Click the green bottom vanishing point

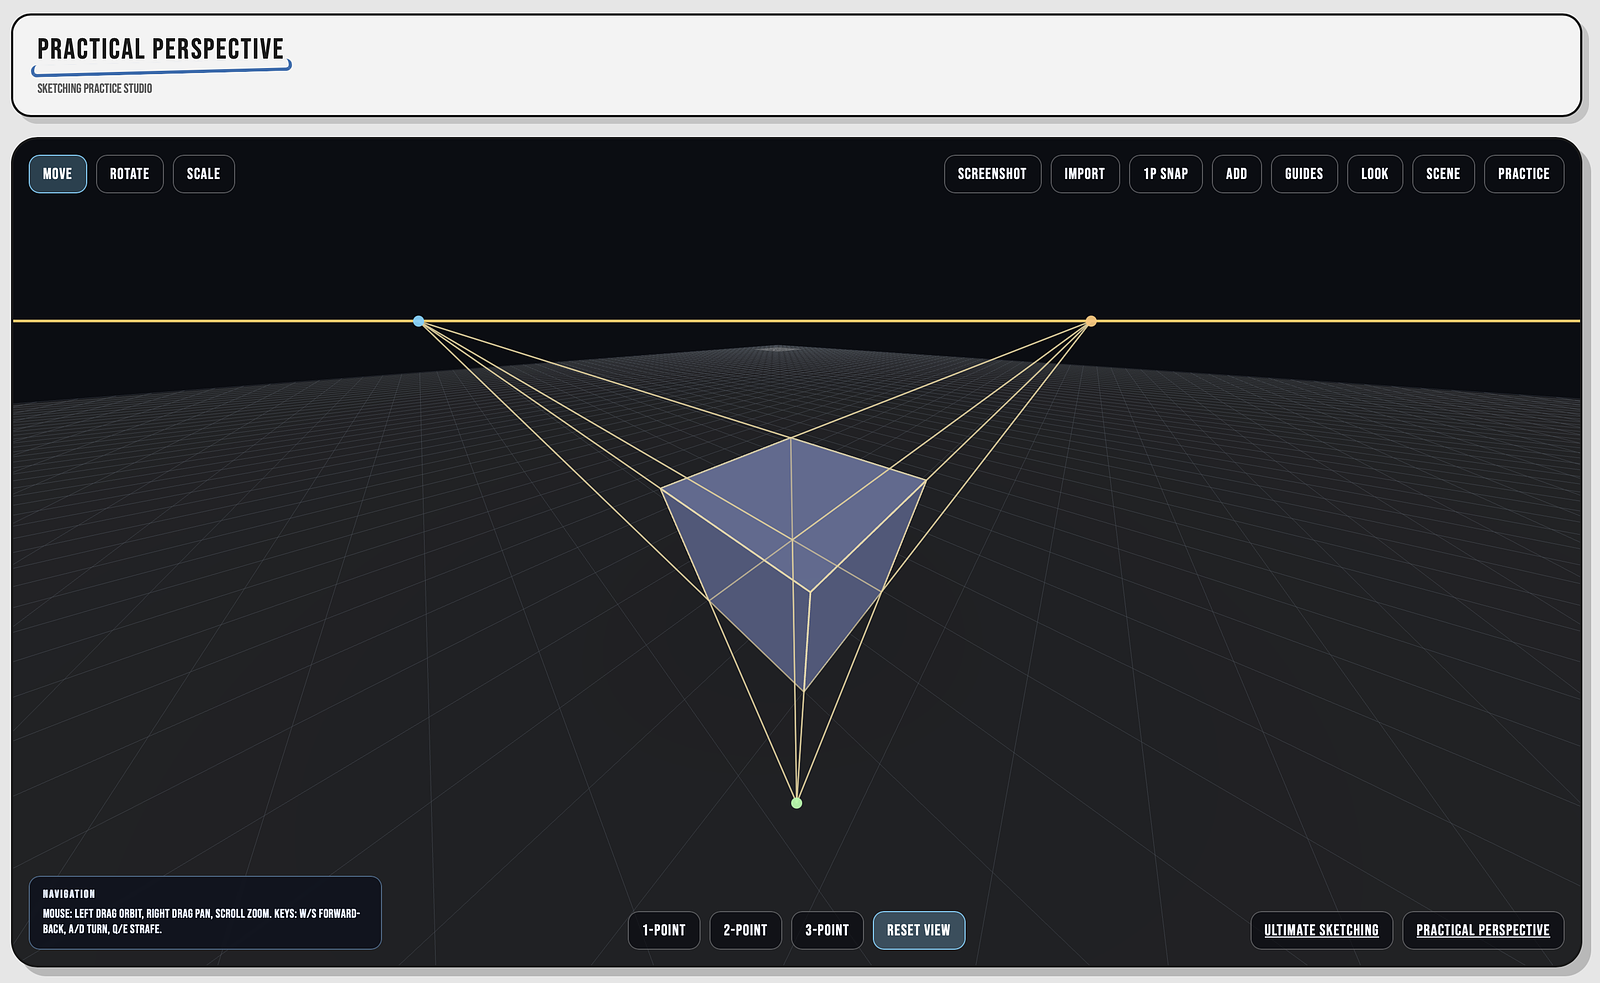[797, 803]
